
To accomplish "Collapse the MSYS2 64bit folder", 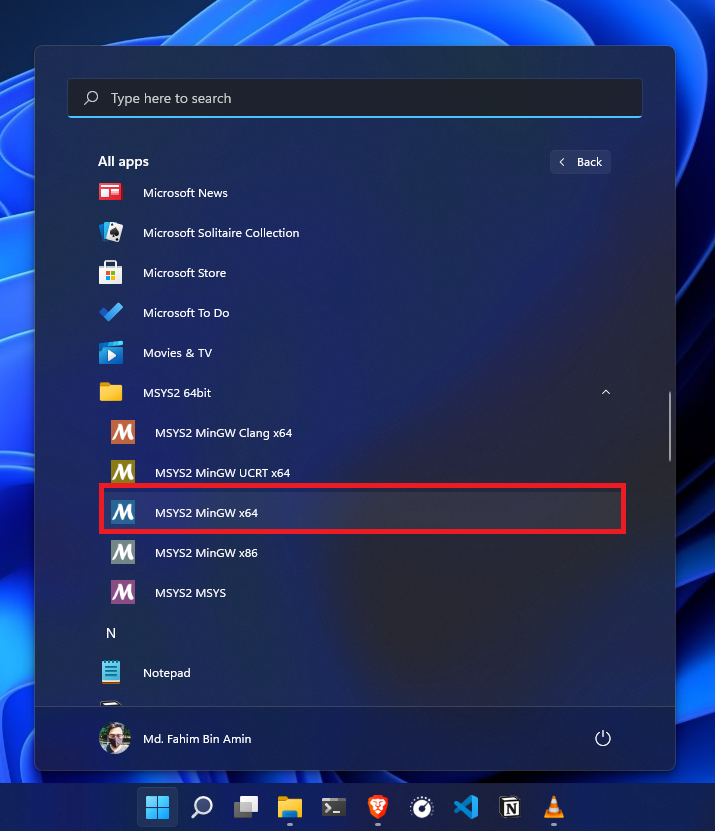I will [x=605, y=393].
